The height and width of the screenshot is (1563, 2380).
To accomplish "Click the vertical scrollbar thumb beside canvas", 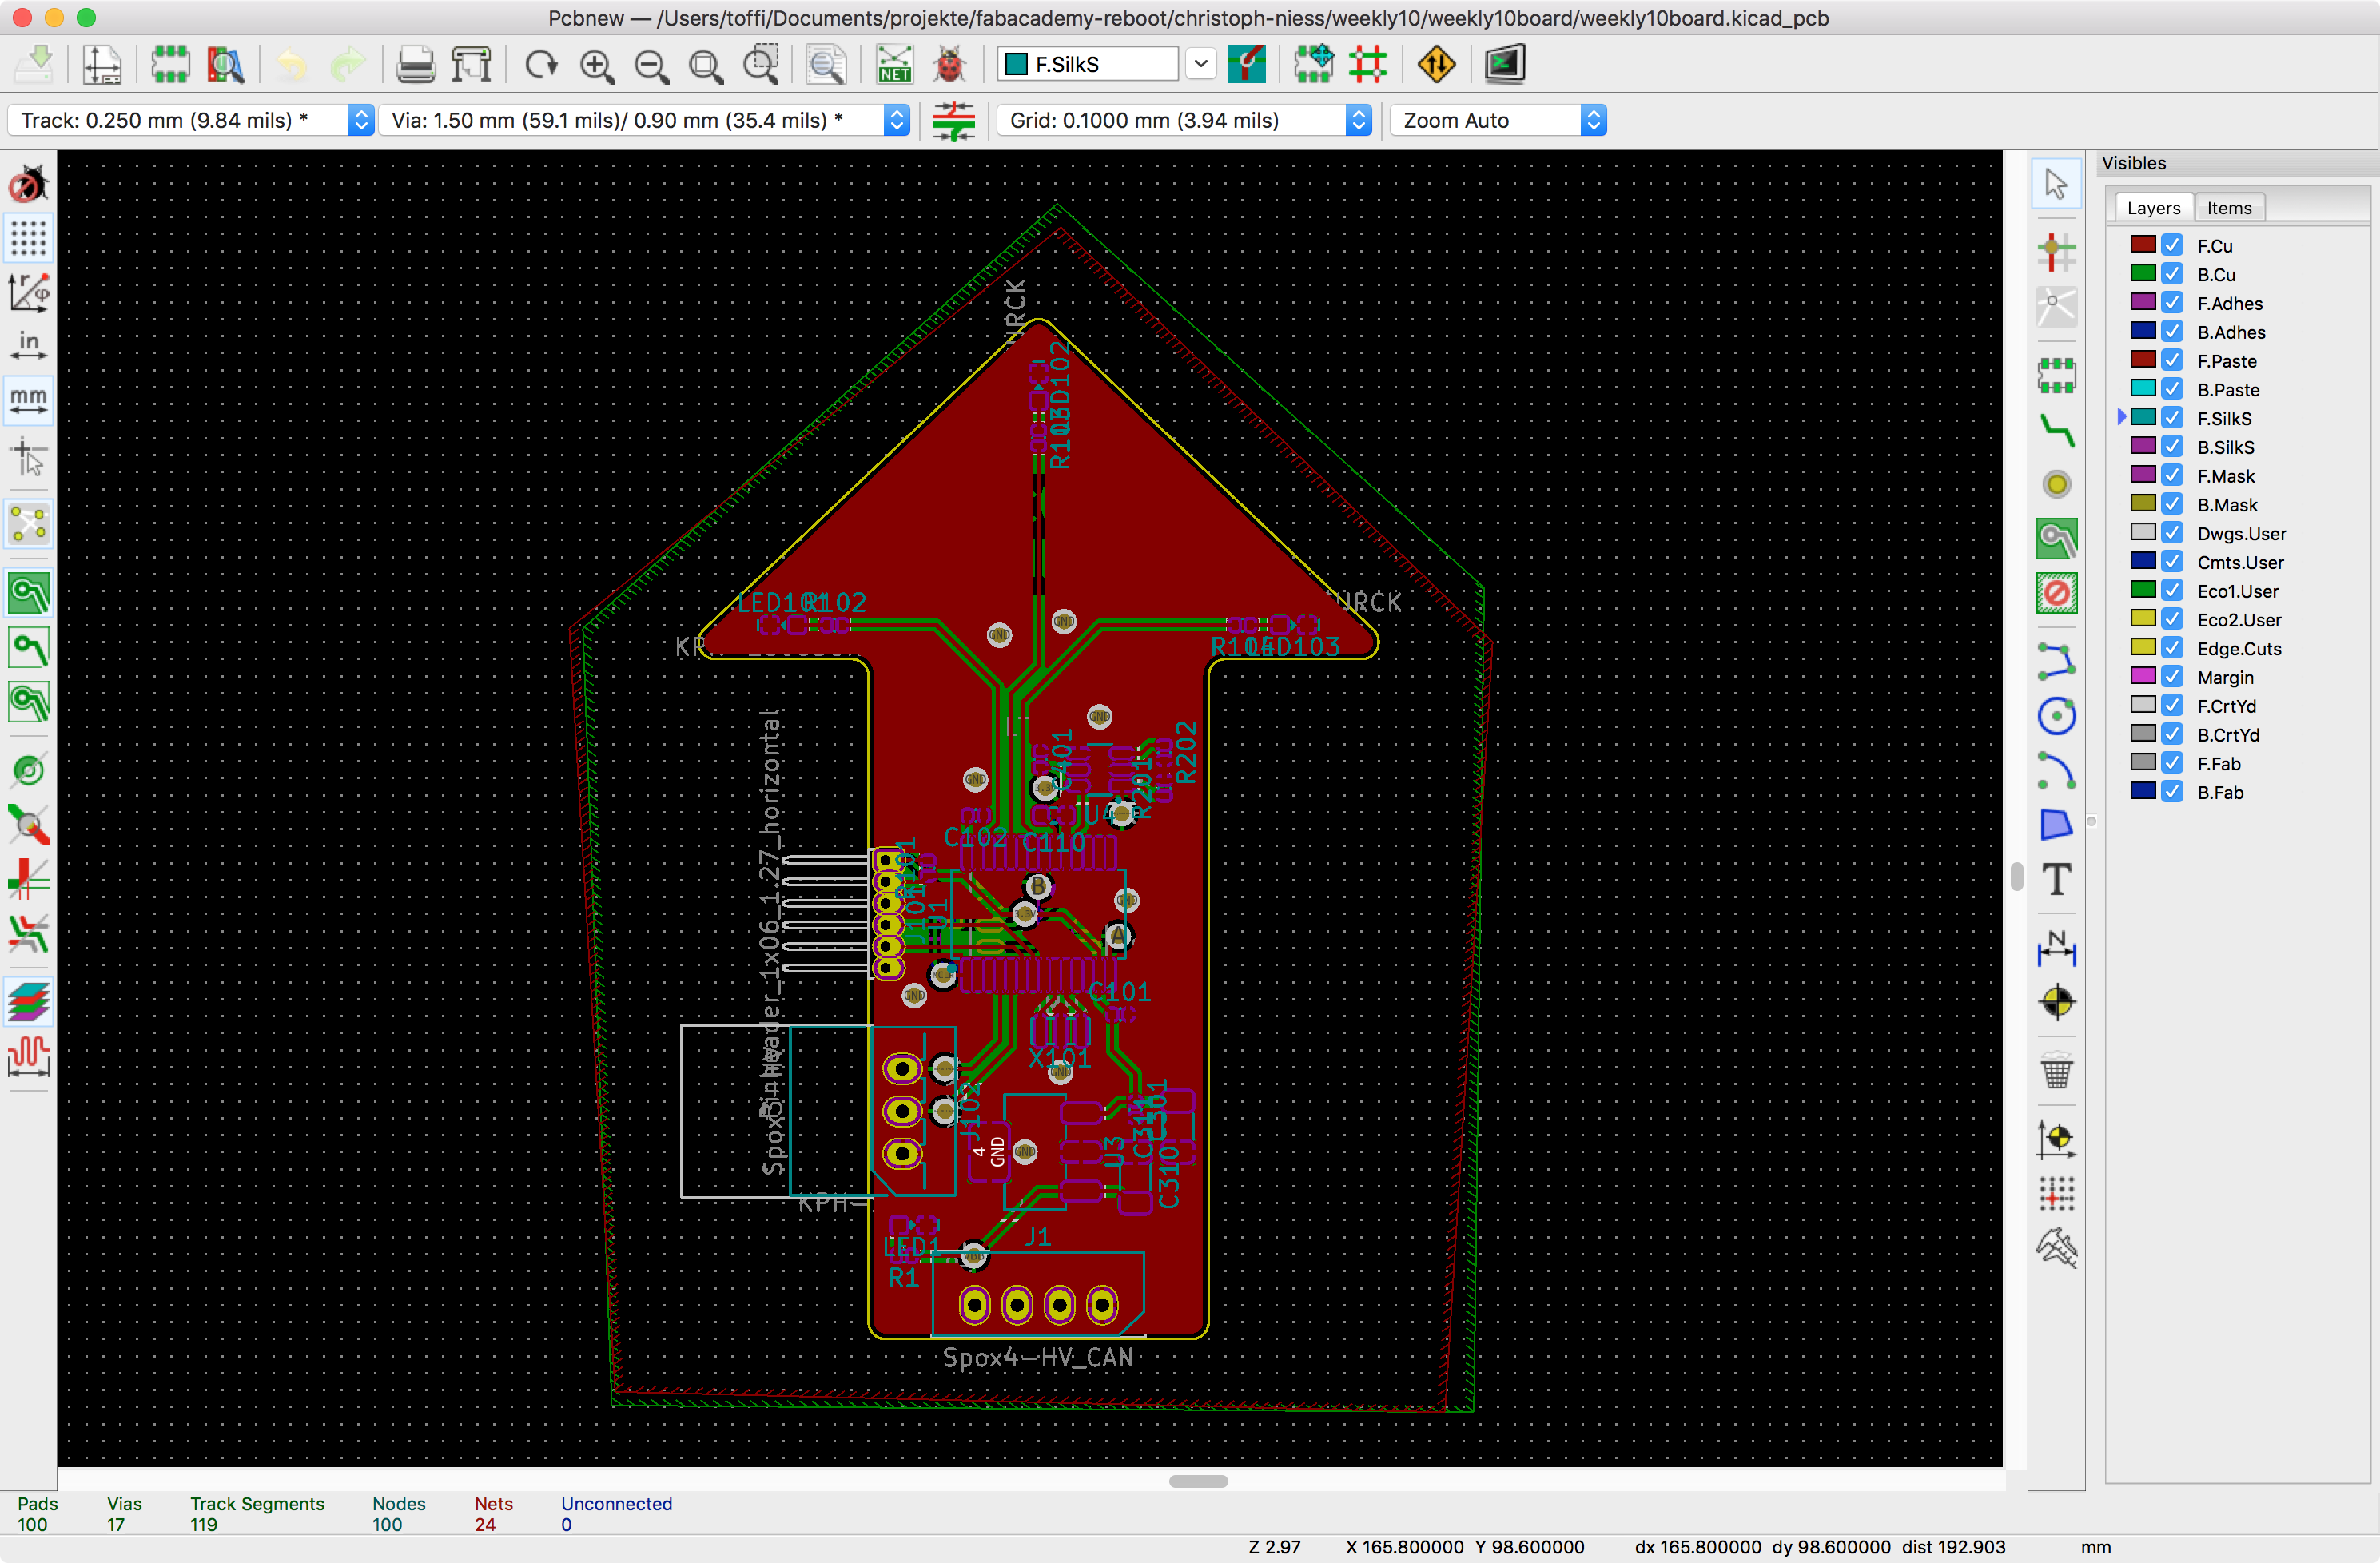I will 2016,876.
